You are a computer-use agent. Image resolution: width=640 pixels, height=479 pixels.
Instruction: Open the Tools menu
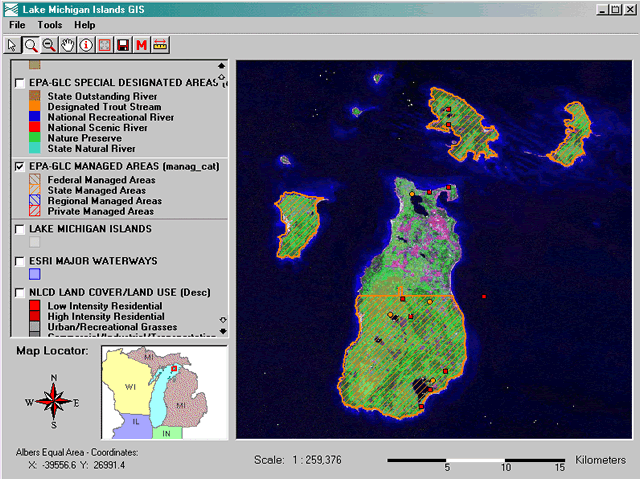coord(50,25)
